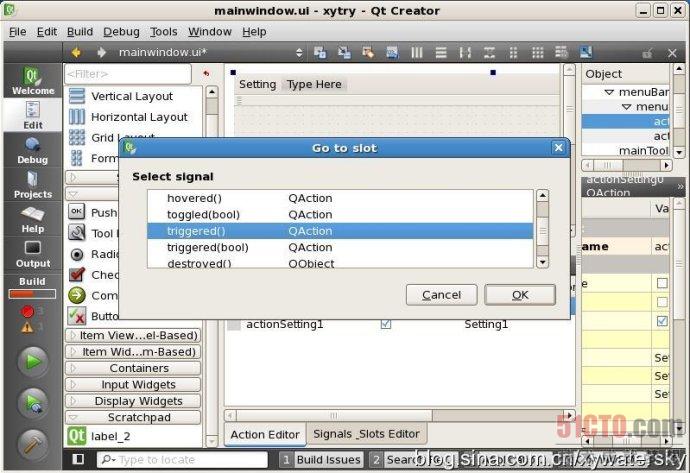The image size is (690, 473).
Task: Expand the Input Widgets category
Action: tap(133, 385)
